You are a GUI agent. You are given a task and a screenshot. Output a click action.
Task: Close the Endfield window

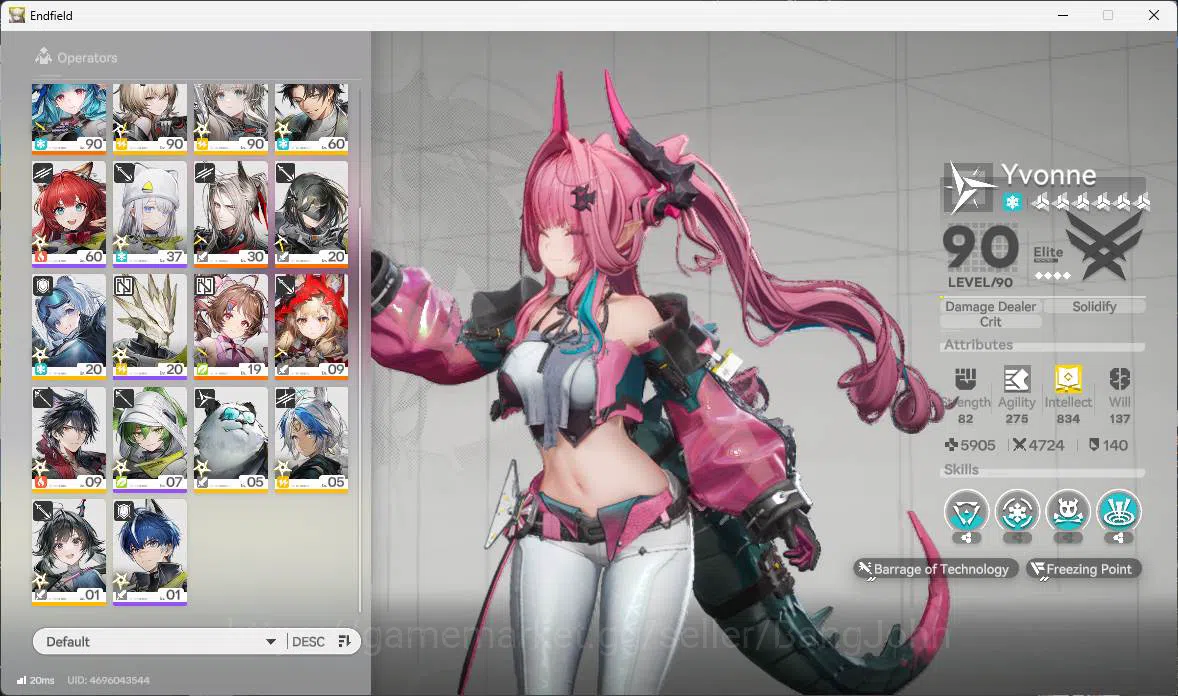tap(1154, 15)
